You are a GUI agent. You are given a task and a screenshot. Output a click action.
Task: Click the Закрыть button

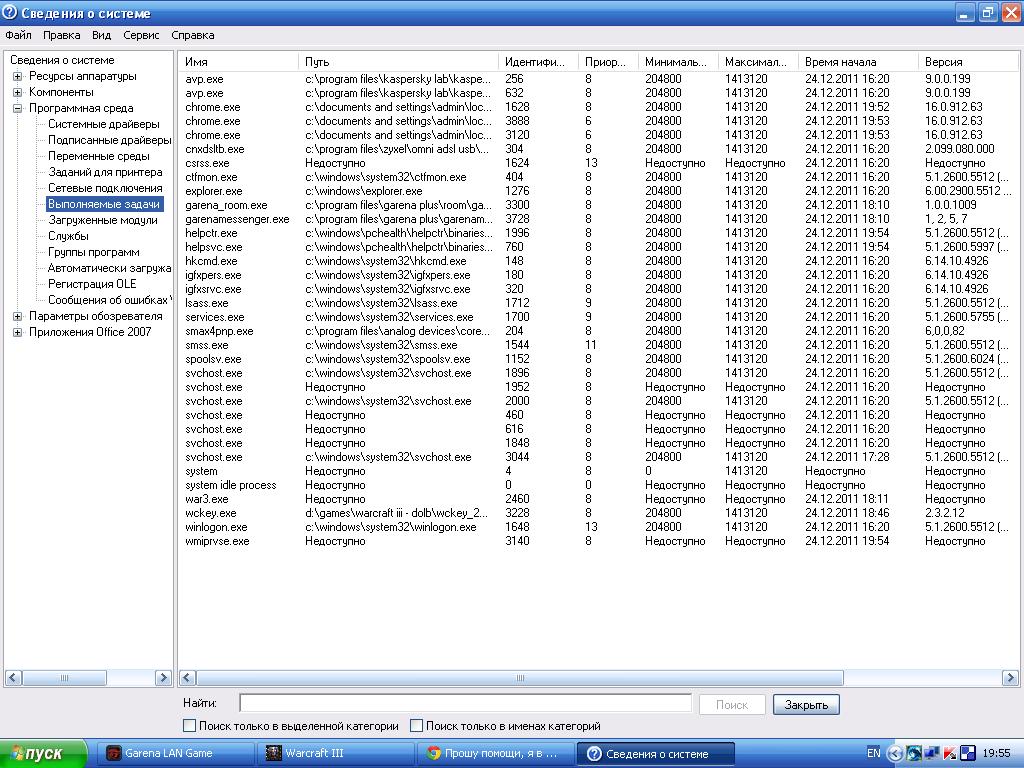coord(805,704)
